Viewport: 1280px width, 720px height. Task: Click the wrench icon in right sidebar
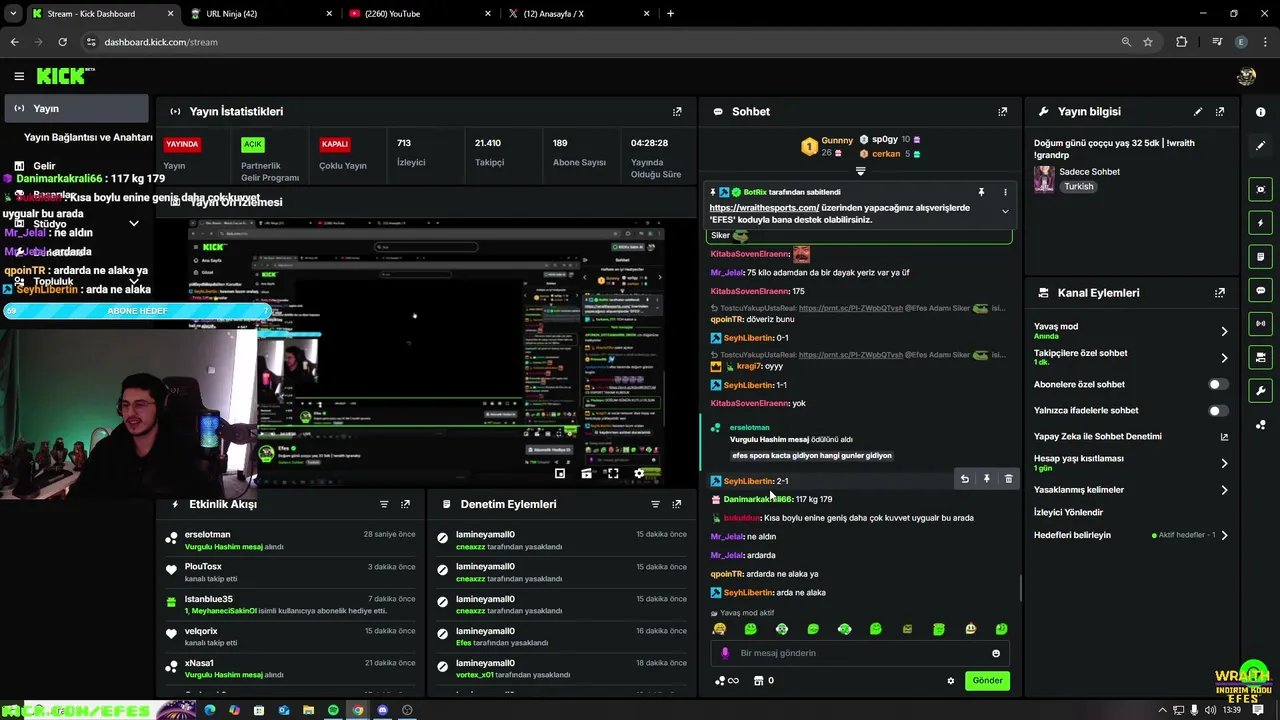pyautogui.click(x=1261, y=391)
